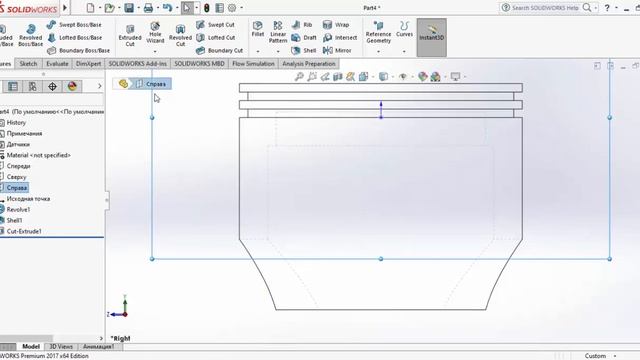Viewport: 640px width, 360px height.
Task: Expand the manager tabs chevron
Action: tap(99, 86)
